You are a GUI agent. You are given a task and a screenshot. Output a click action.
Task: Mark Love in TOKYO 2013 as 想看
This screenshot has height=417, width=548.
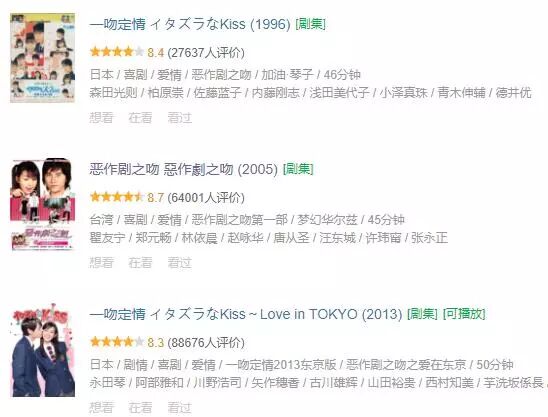pos(101,408)
